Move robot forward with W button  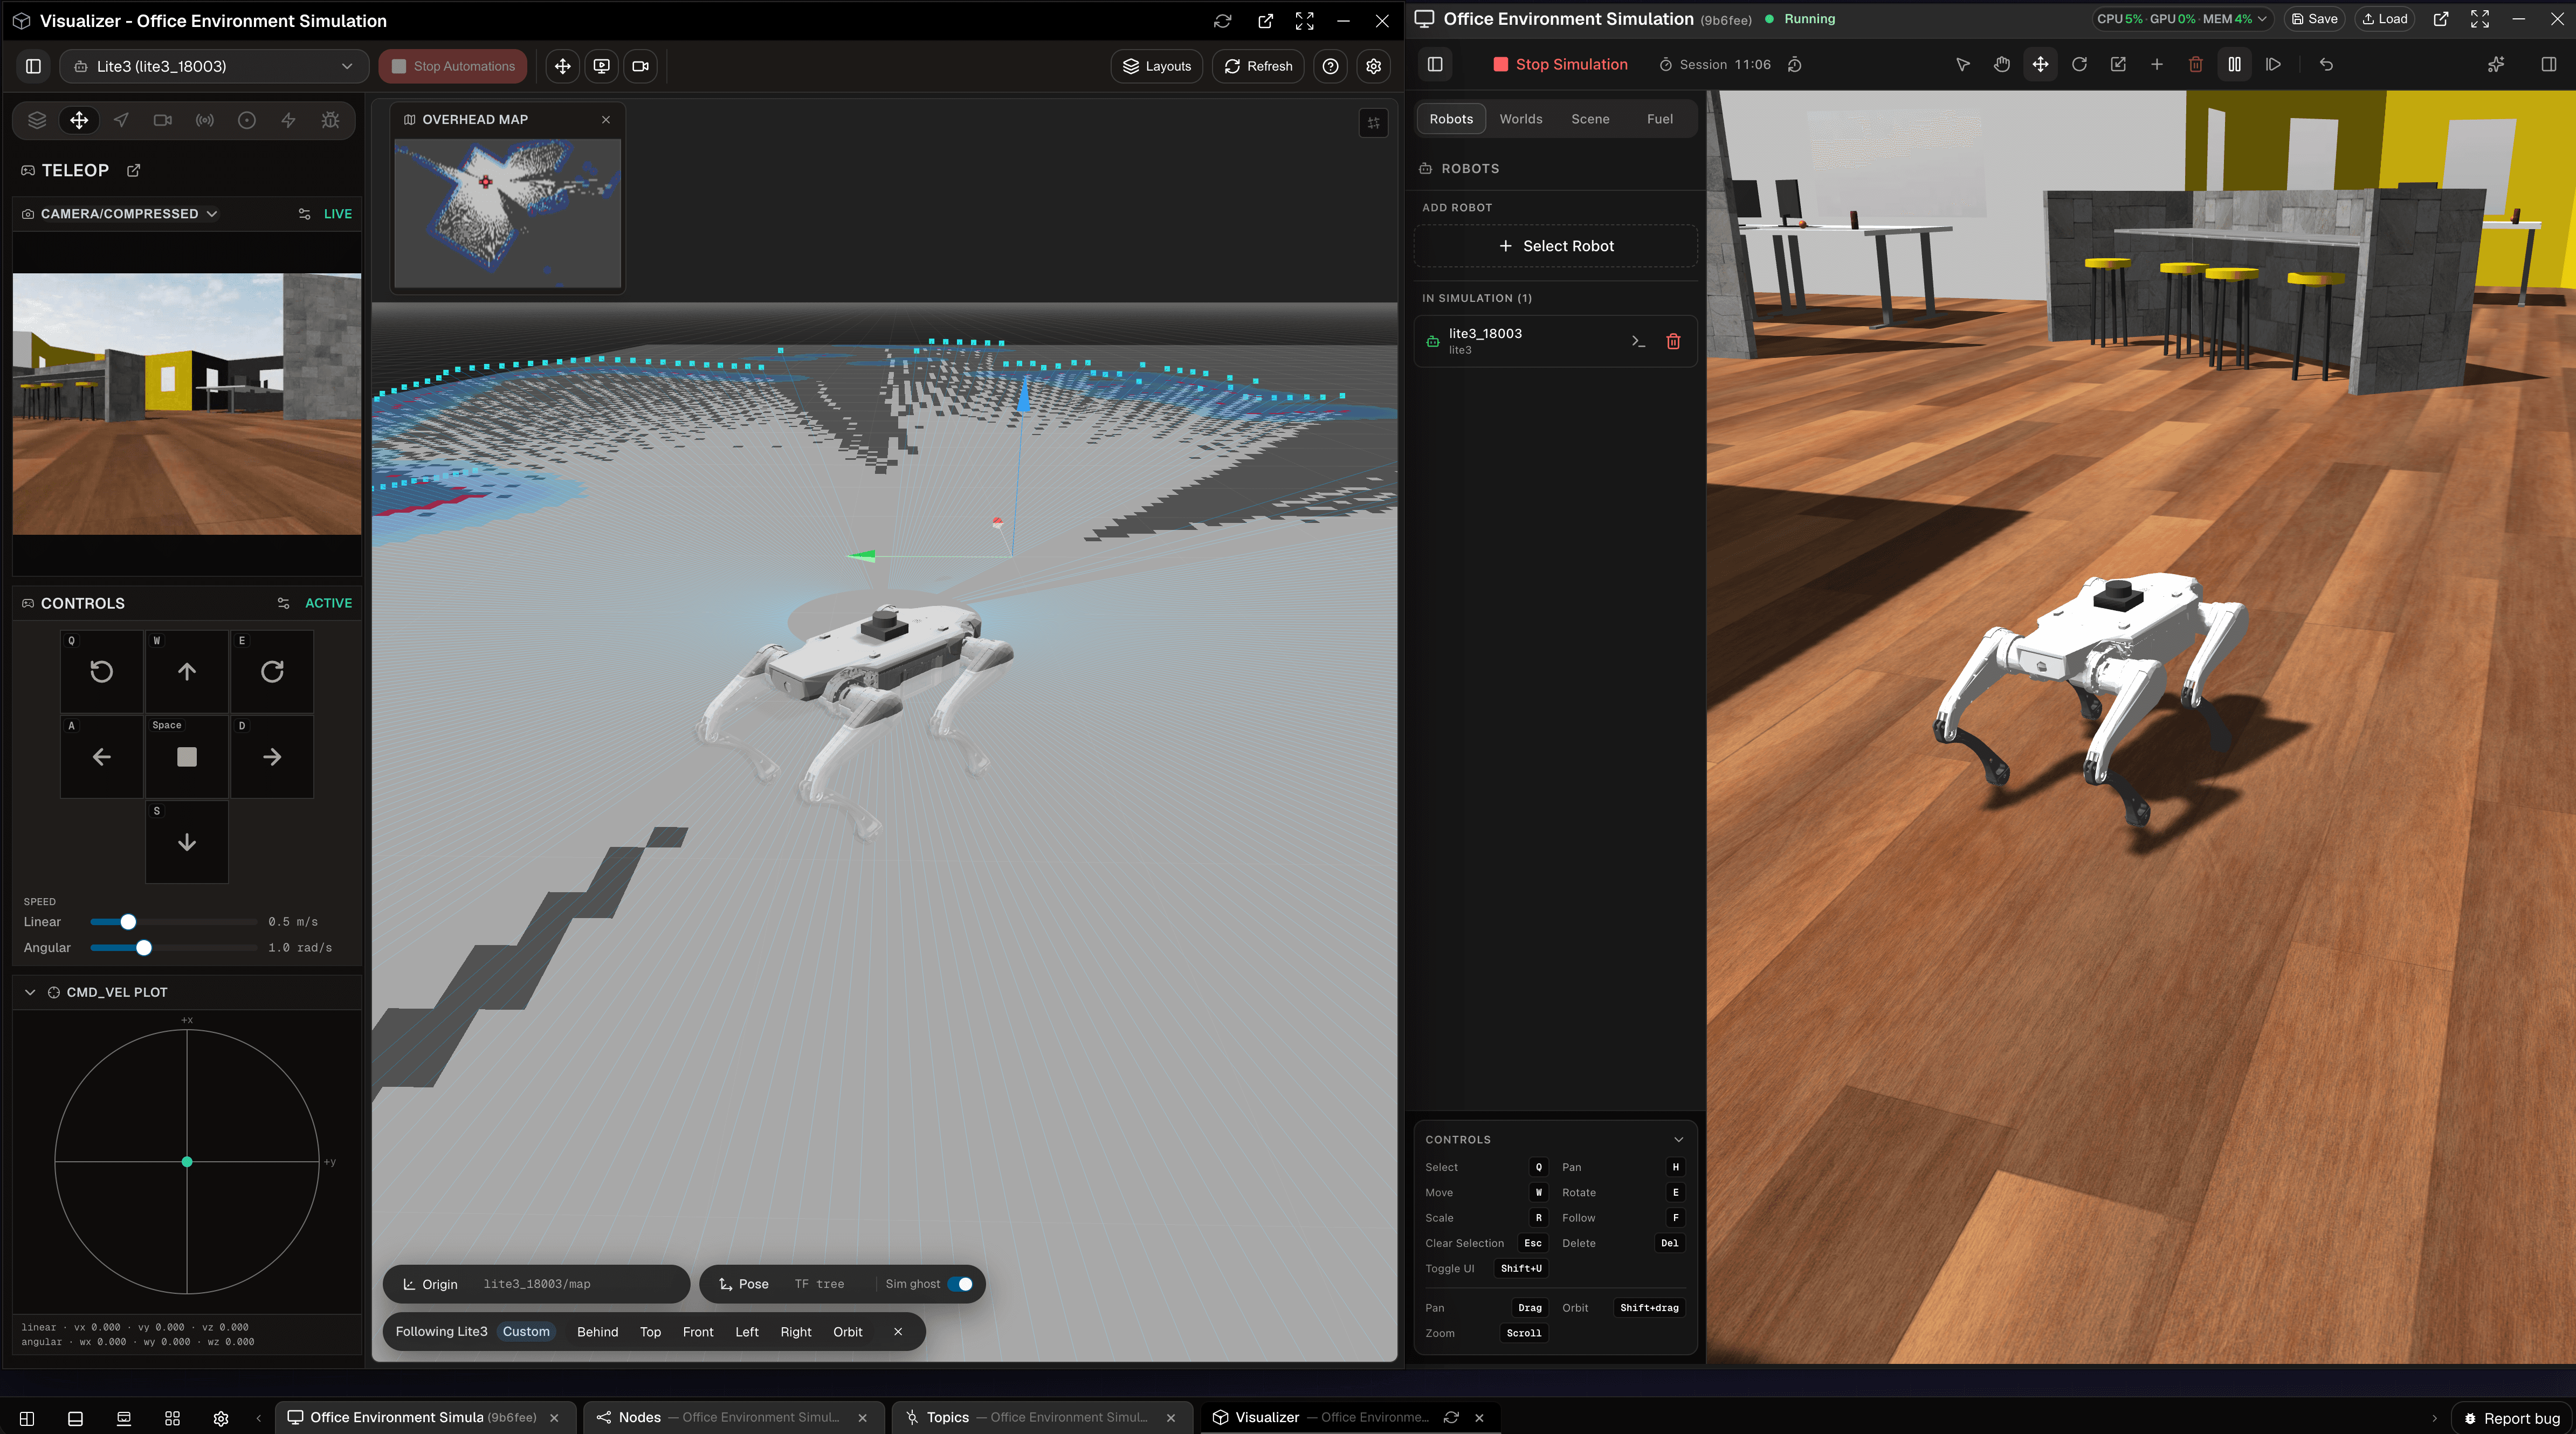(x=187, y=671)
